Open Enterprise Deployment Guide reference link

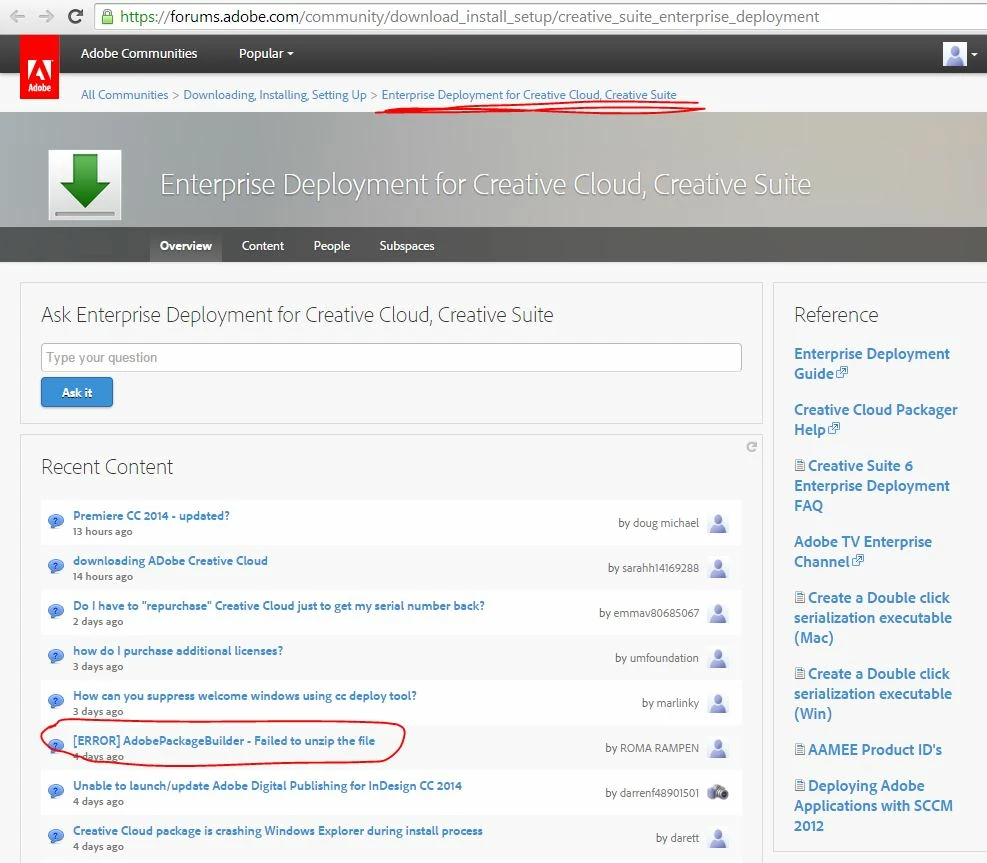tap(872, 363)
